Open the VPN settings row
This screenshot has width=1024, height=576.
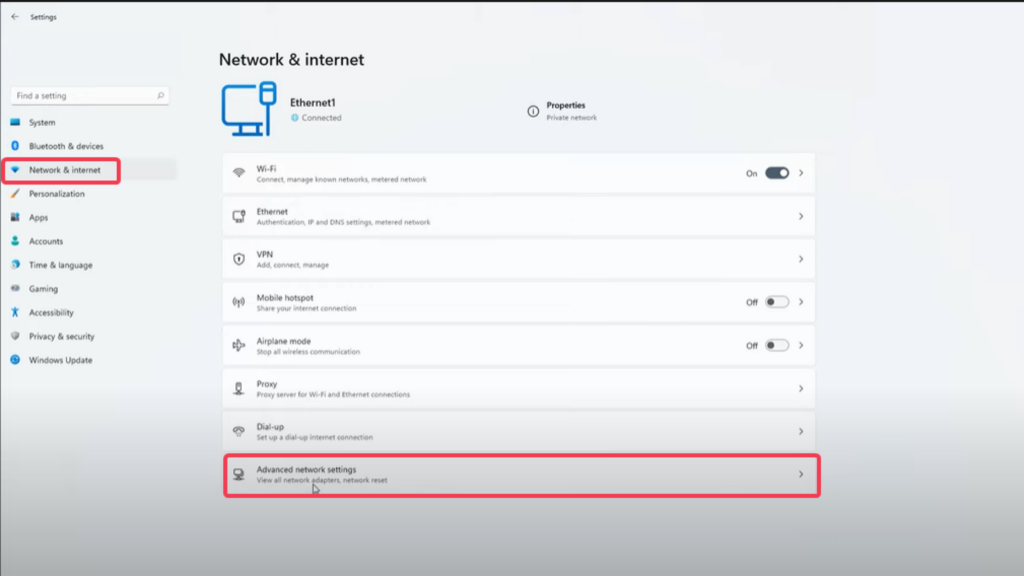(x=519, y=259)
